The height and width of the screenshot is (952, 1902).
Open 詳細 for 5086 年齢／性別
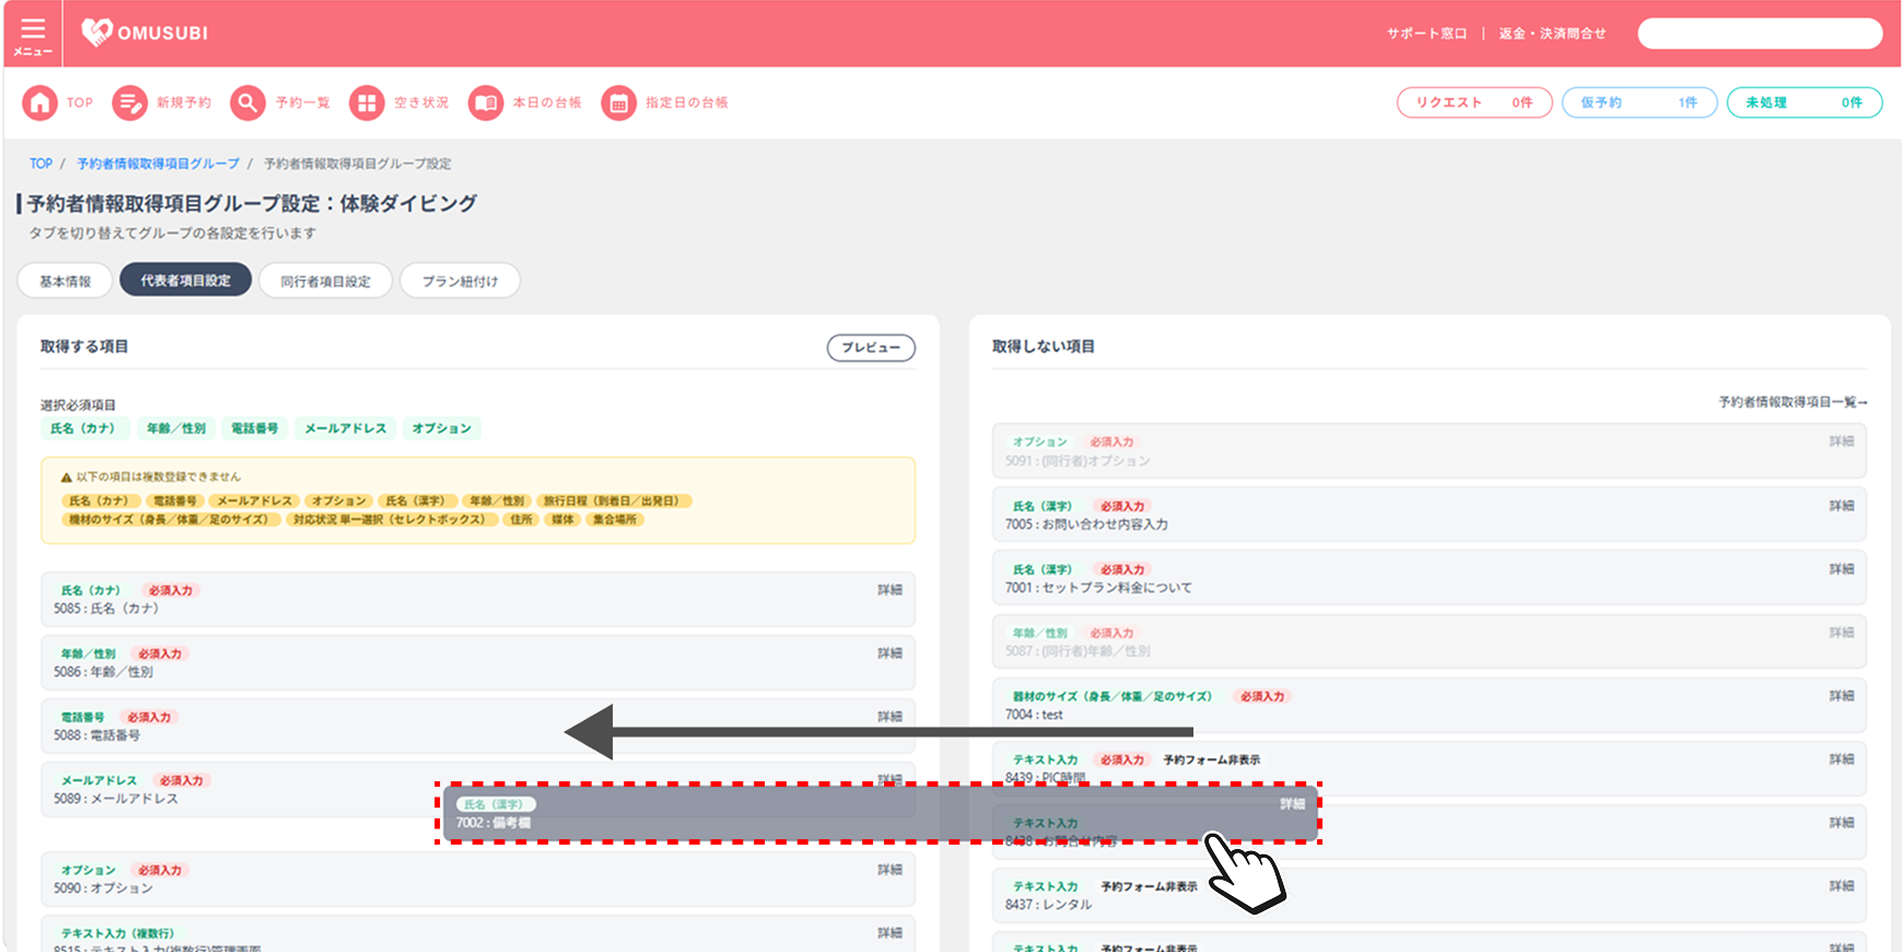890,653
